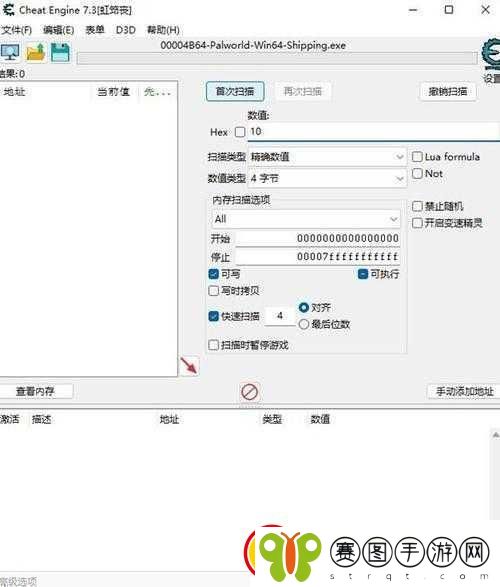Enable 扫描时暂停游戏 pause while scanning
Viewport: 500px width, 587px height.
(213, 345)
